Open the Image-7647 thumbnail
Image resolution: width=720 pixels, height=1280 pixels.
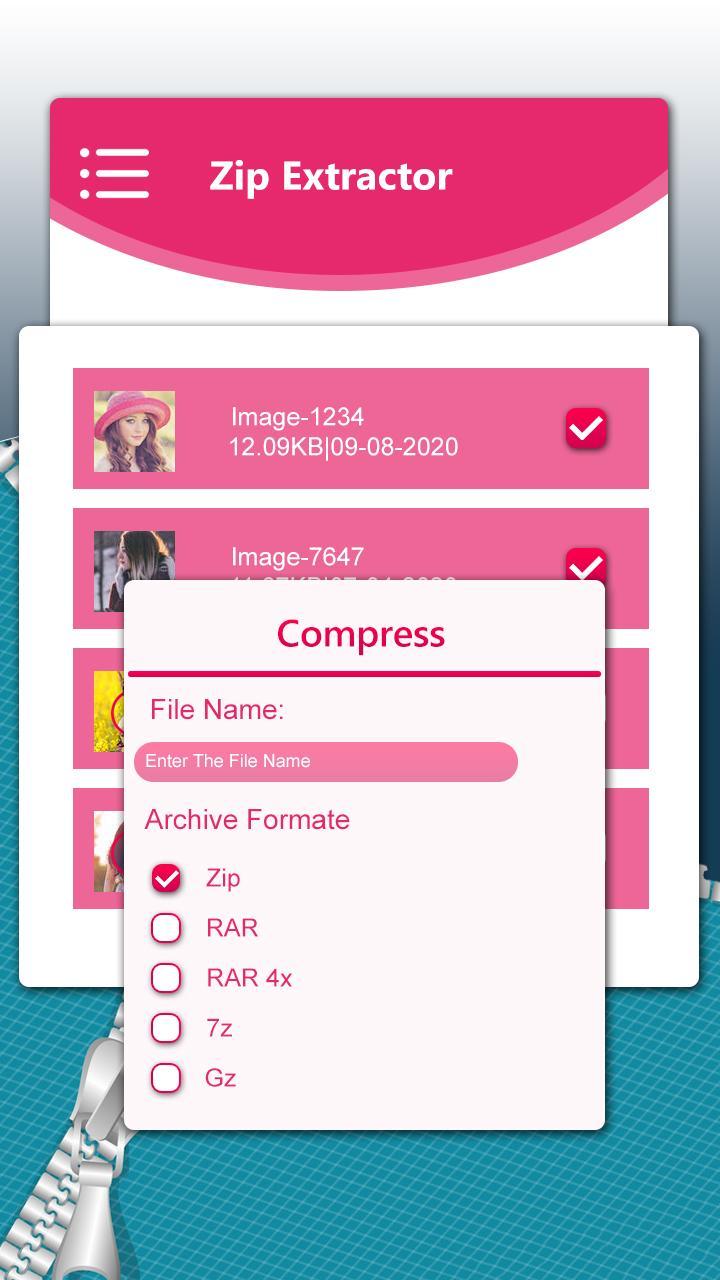click(x=134, y=556)
